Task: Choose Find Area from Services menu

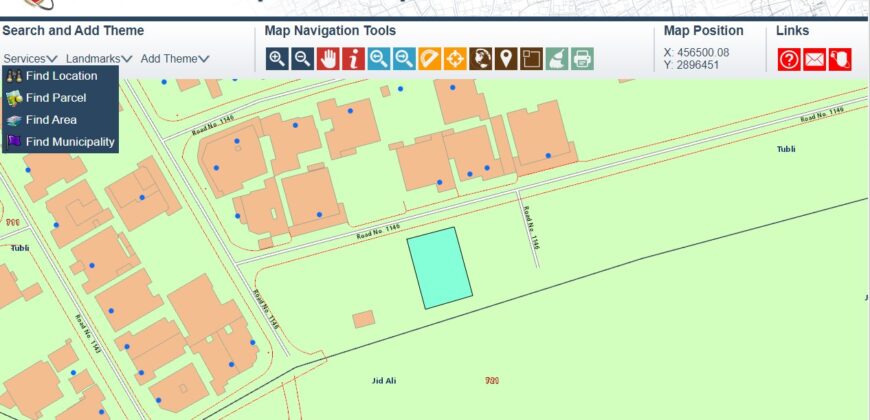Action: pyautogui.click(x=51, y=120)
